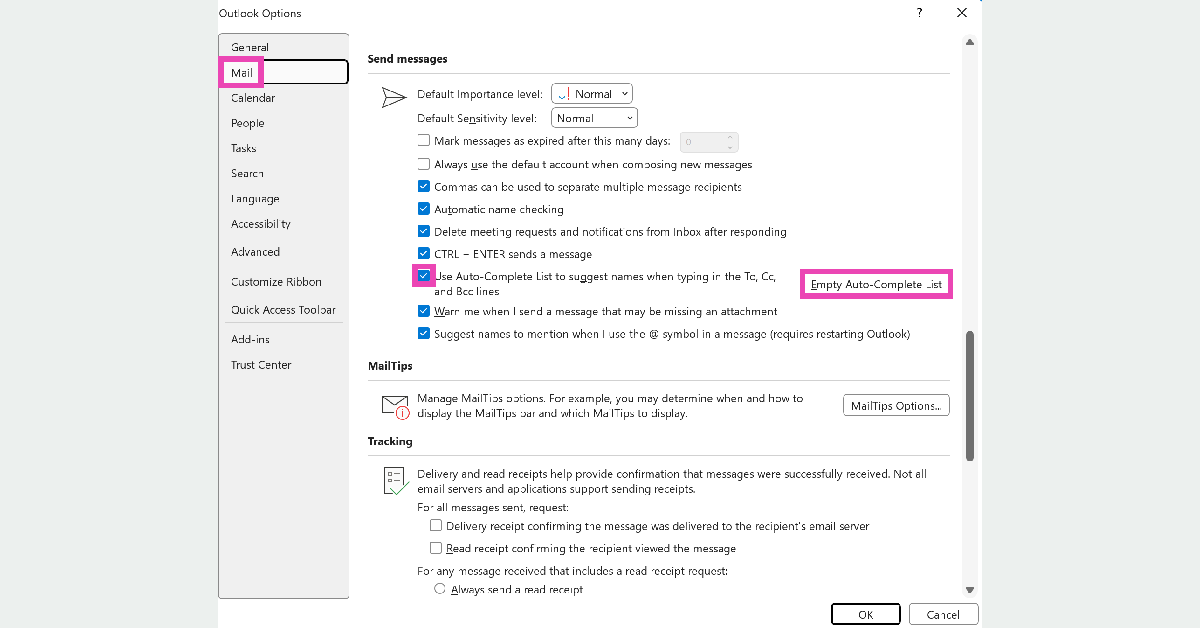This screenshot has width=1200, height=628.
Task: Enable Mark messages as expired checkbox
Action: pyautogui.click(x=424, y=141)
